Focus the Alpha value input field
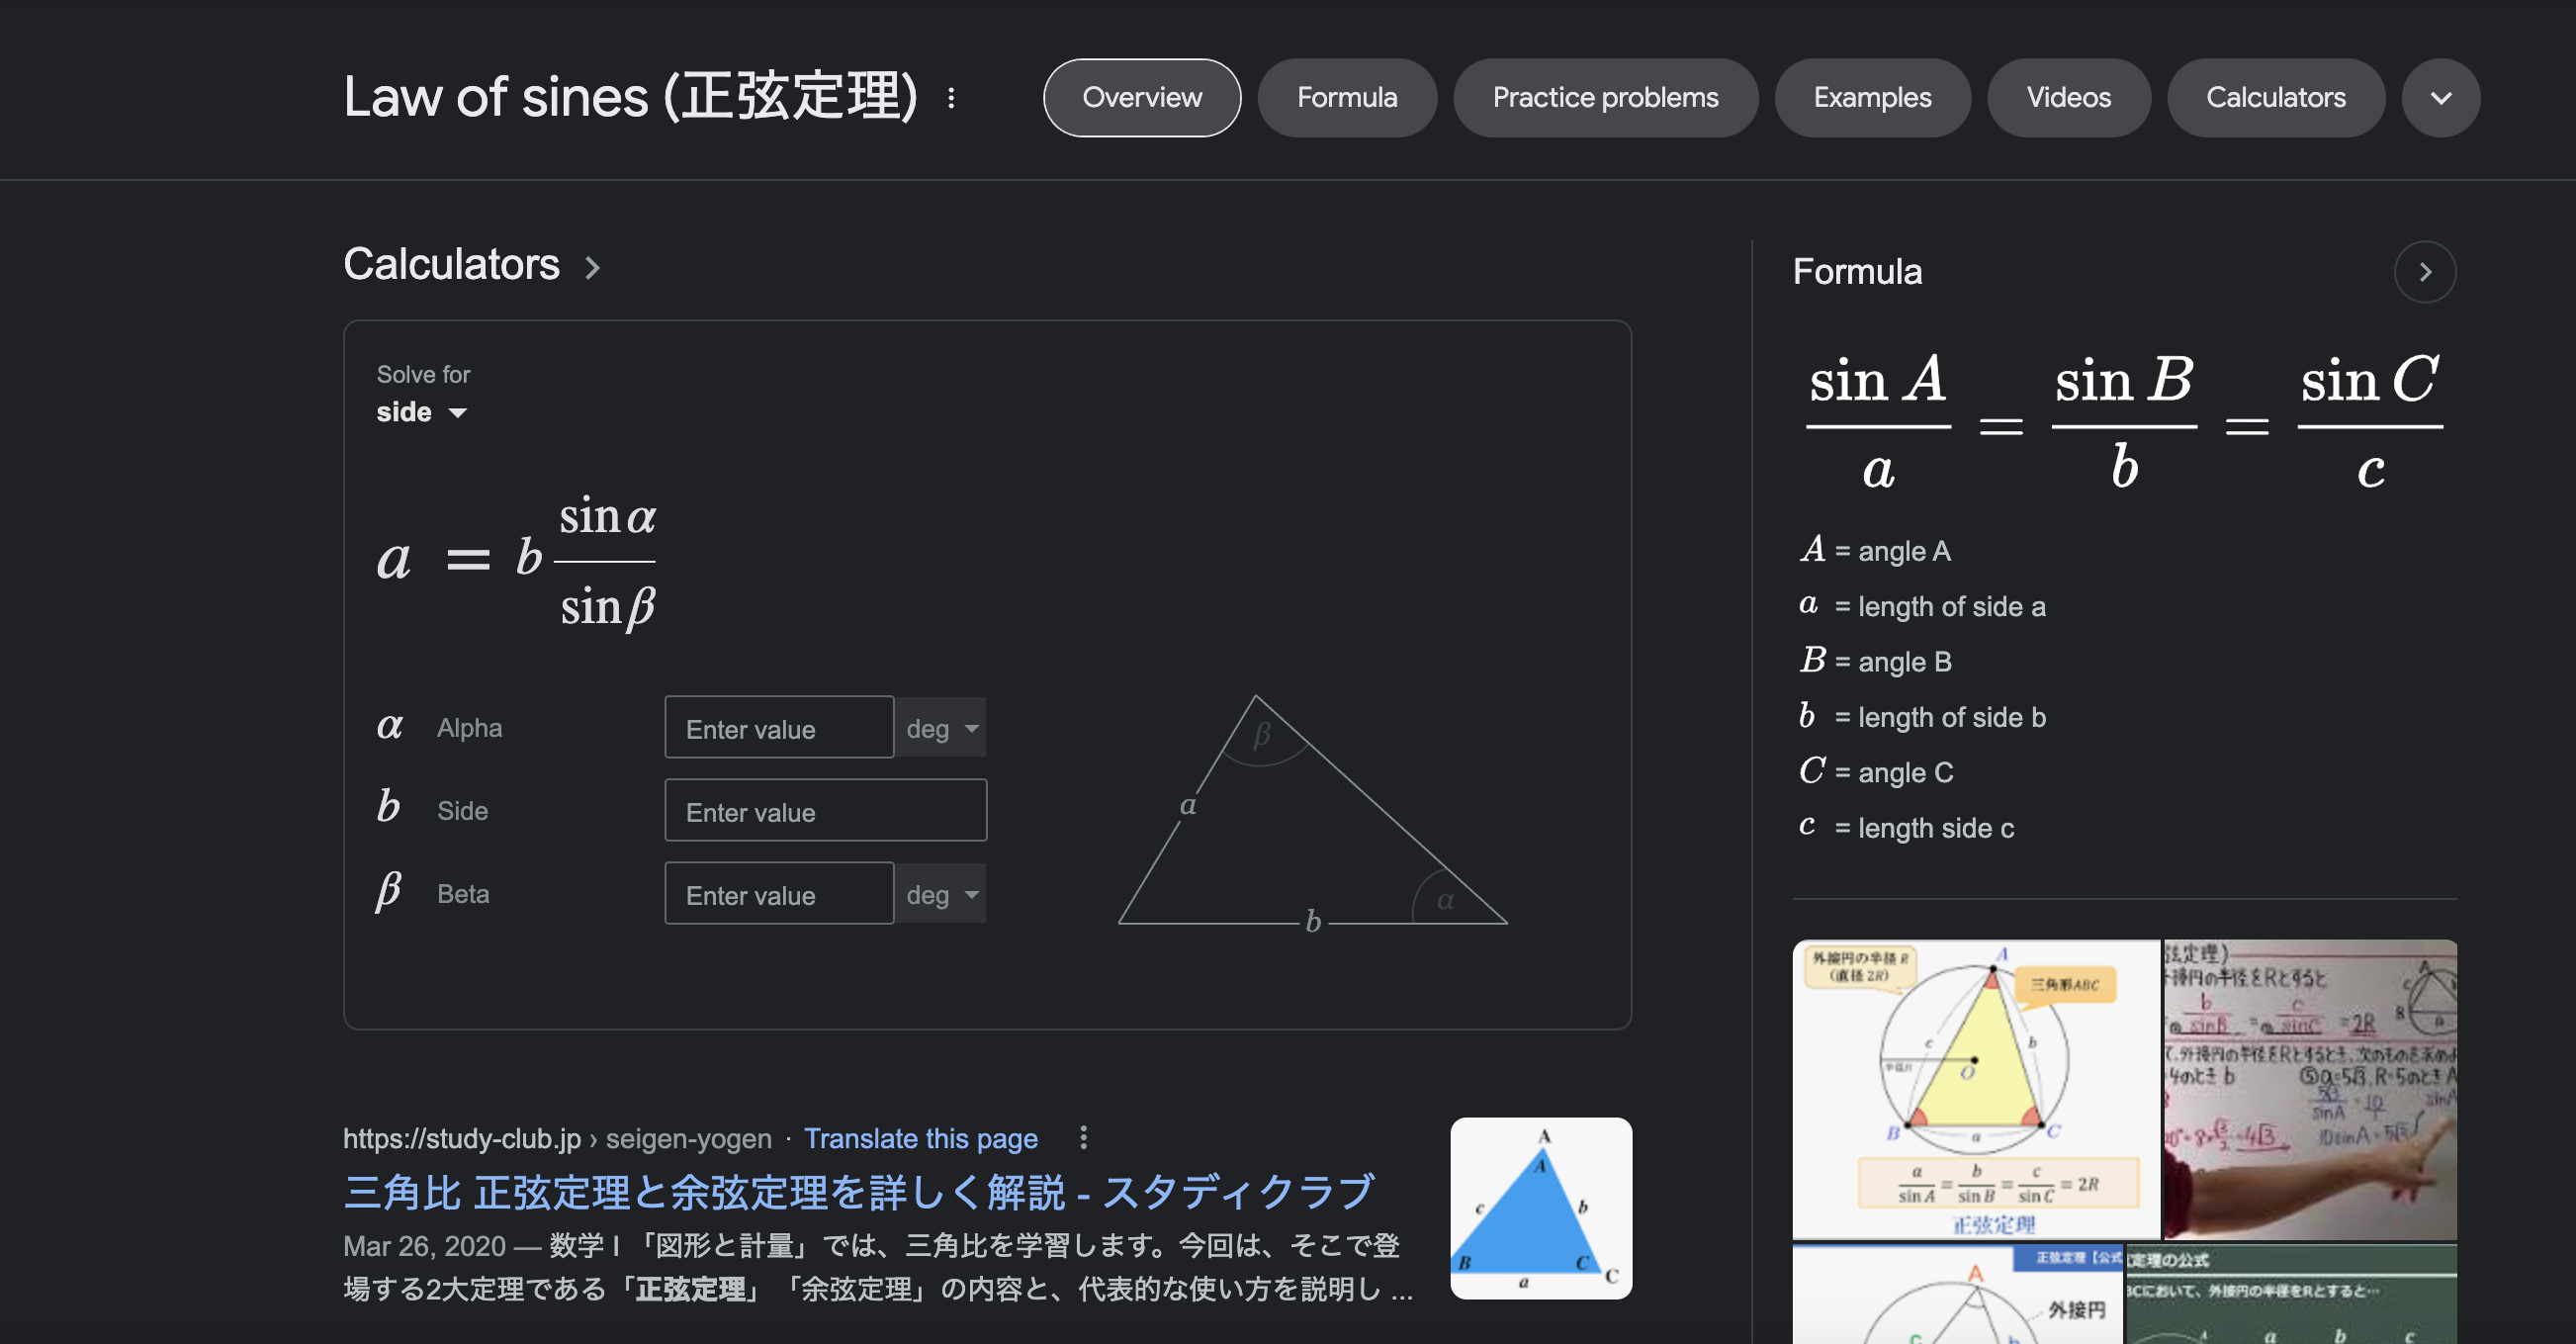This screenshot has height=1344, width=2576. point(779,727)
